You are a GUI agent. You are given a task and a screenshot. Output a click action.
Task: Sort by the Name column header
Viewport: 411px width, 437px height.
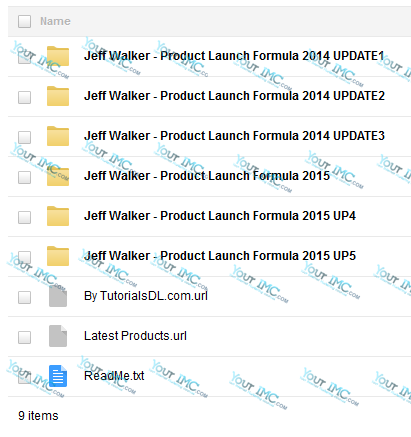[55, 21]
